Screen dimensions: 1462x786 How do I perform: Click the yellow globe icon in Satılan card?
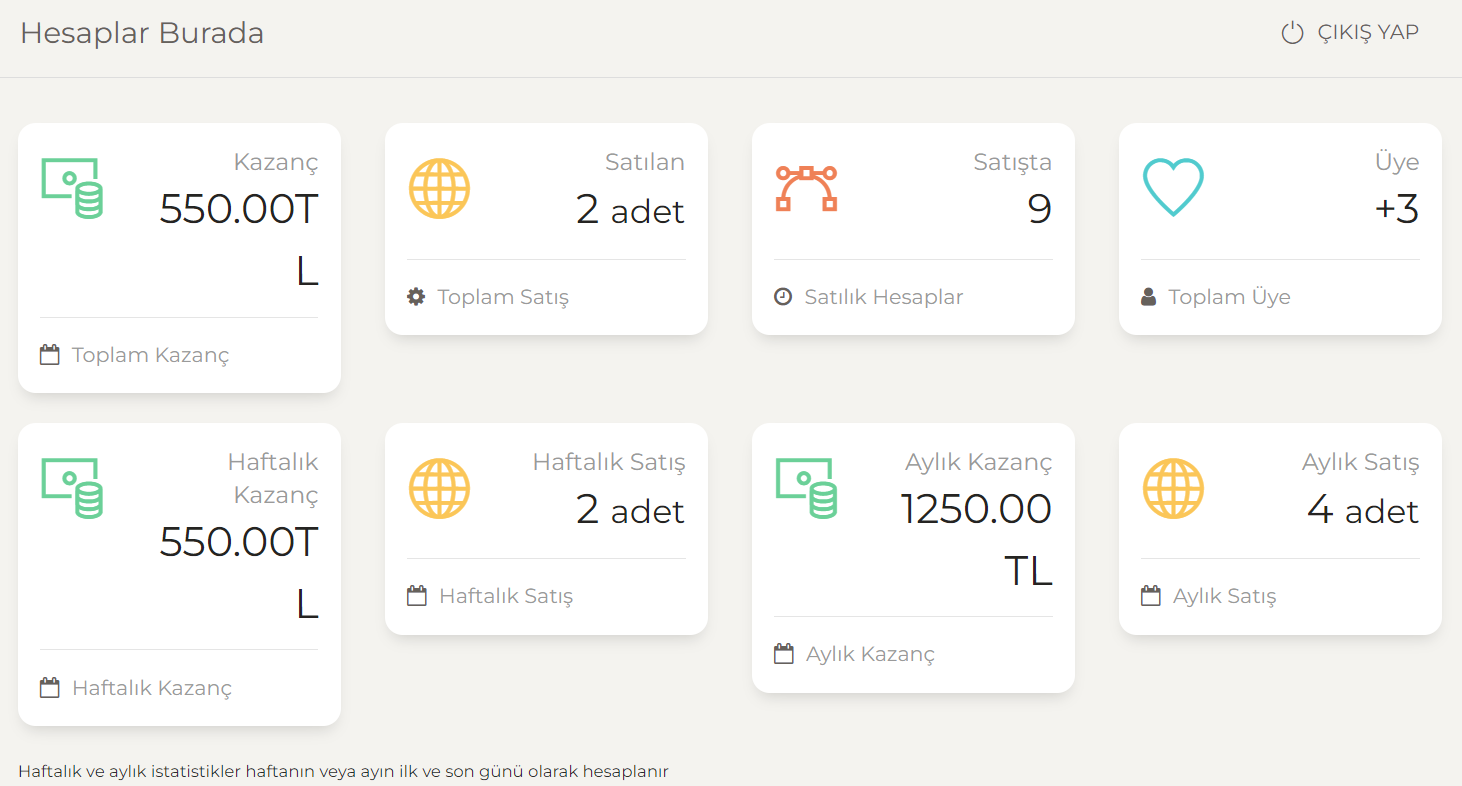pyautogui.click(x=439, y=188)
